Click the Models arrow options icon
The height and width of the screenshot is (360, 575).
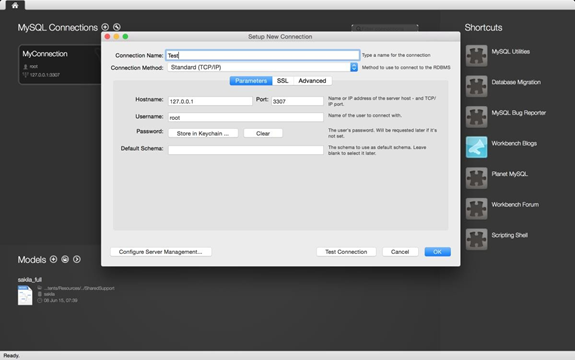[x=77, y=259]
